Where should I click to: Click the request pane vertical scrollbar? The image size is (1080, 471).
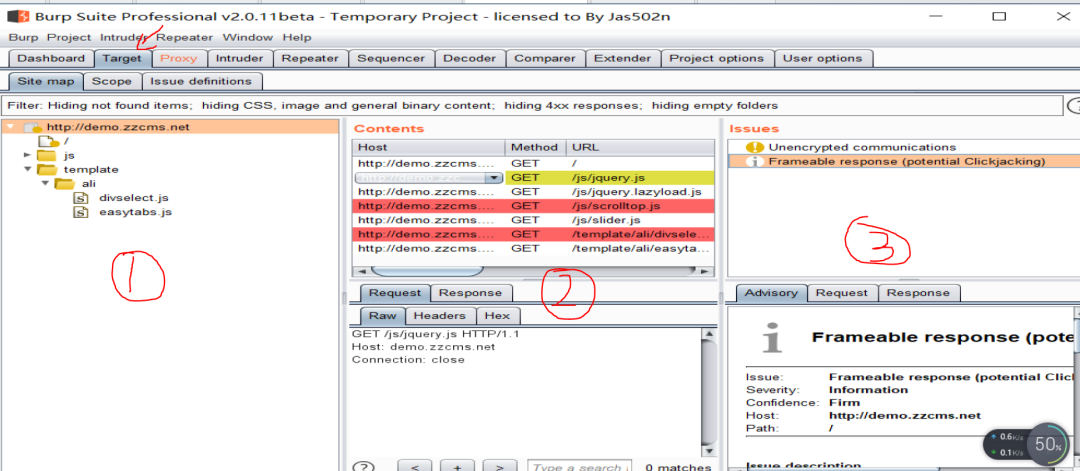[x=708, y=391]
